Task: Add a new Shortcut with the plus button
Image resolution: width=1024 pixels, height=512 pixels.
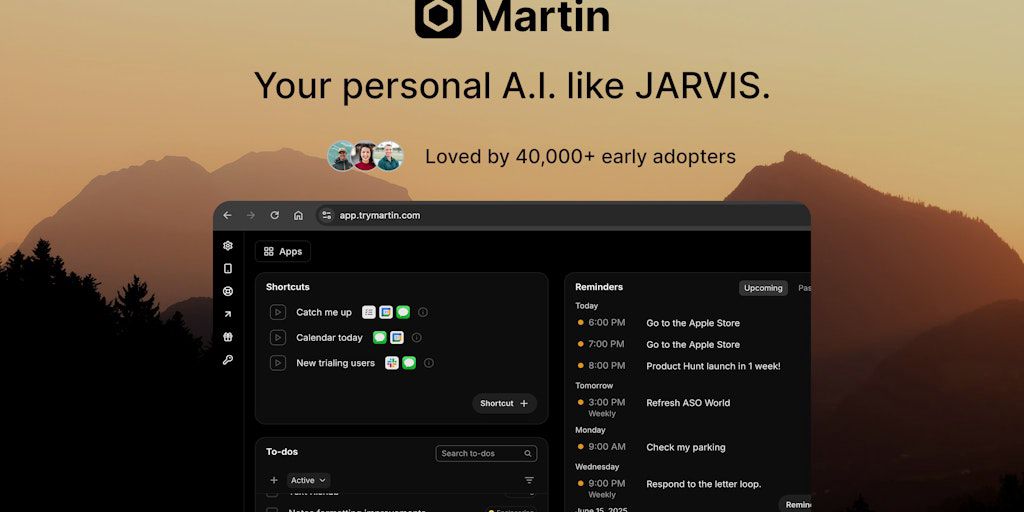Action: tap(504, 404)
